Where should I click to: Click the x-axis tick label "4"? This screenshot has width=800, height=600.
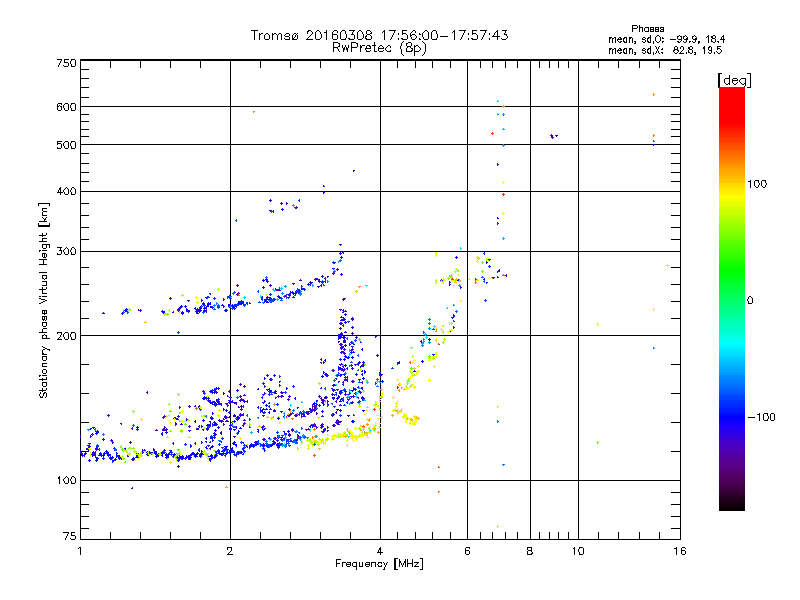[380, 551]
